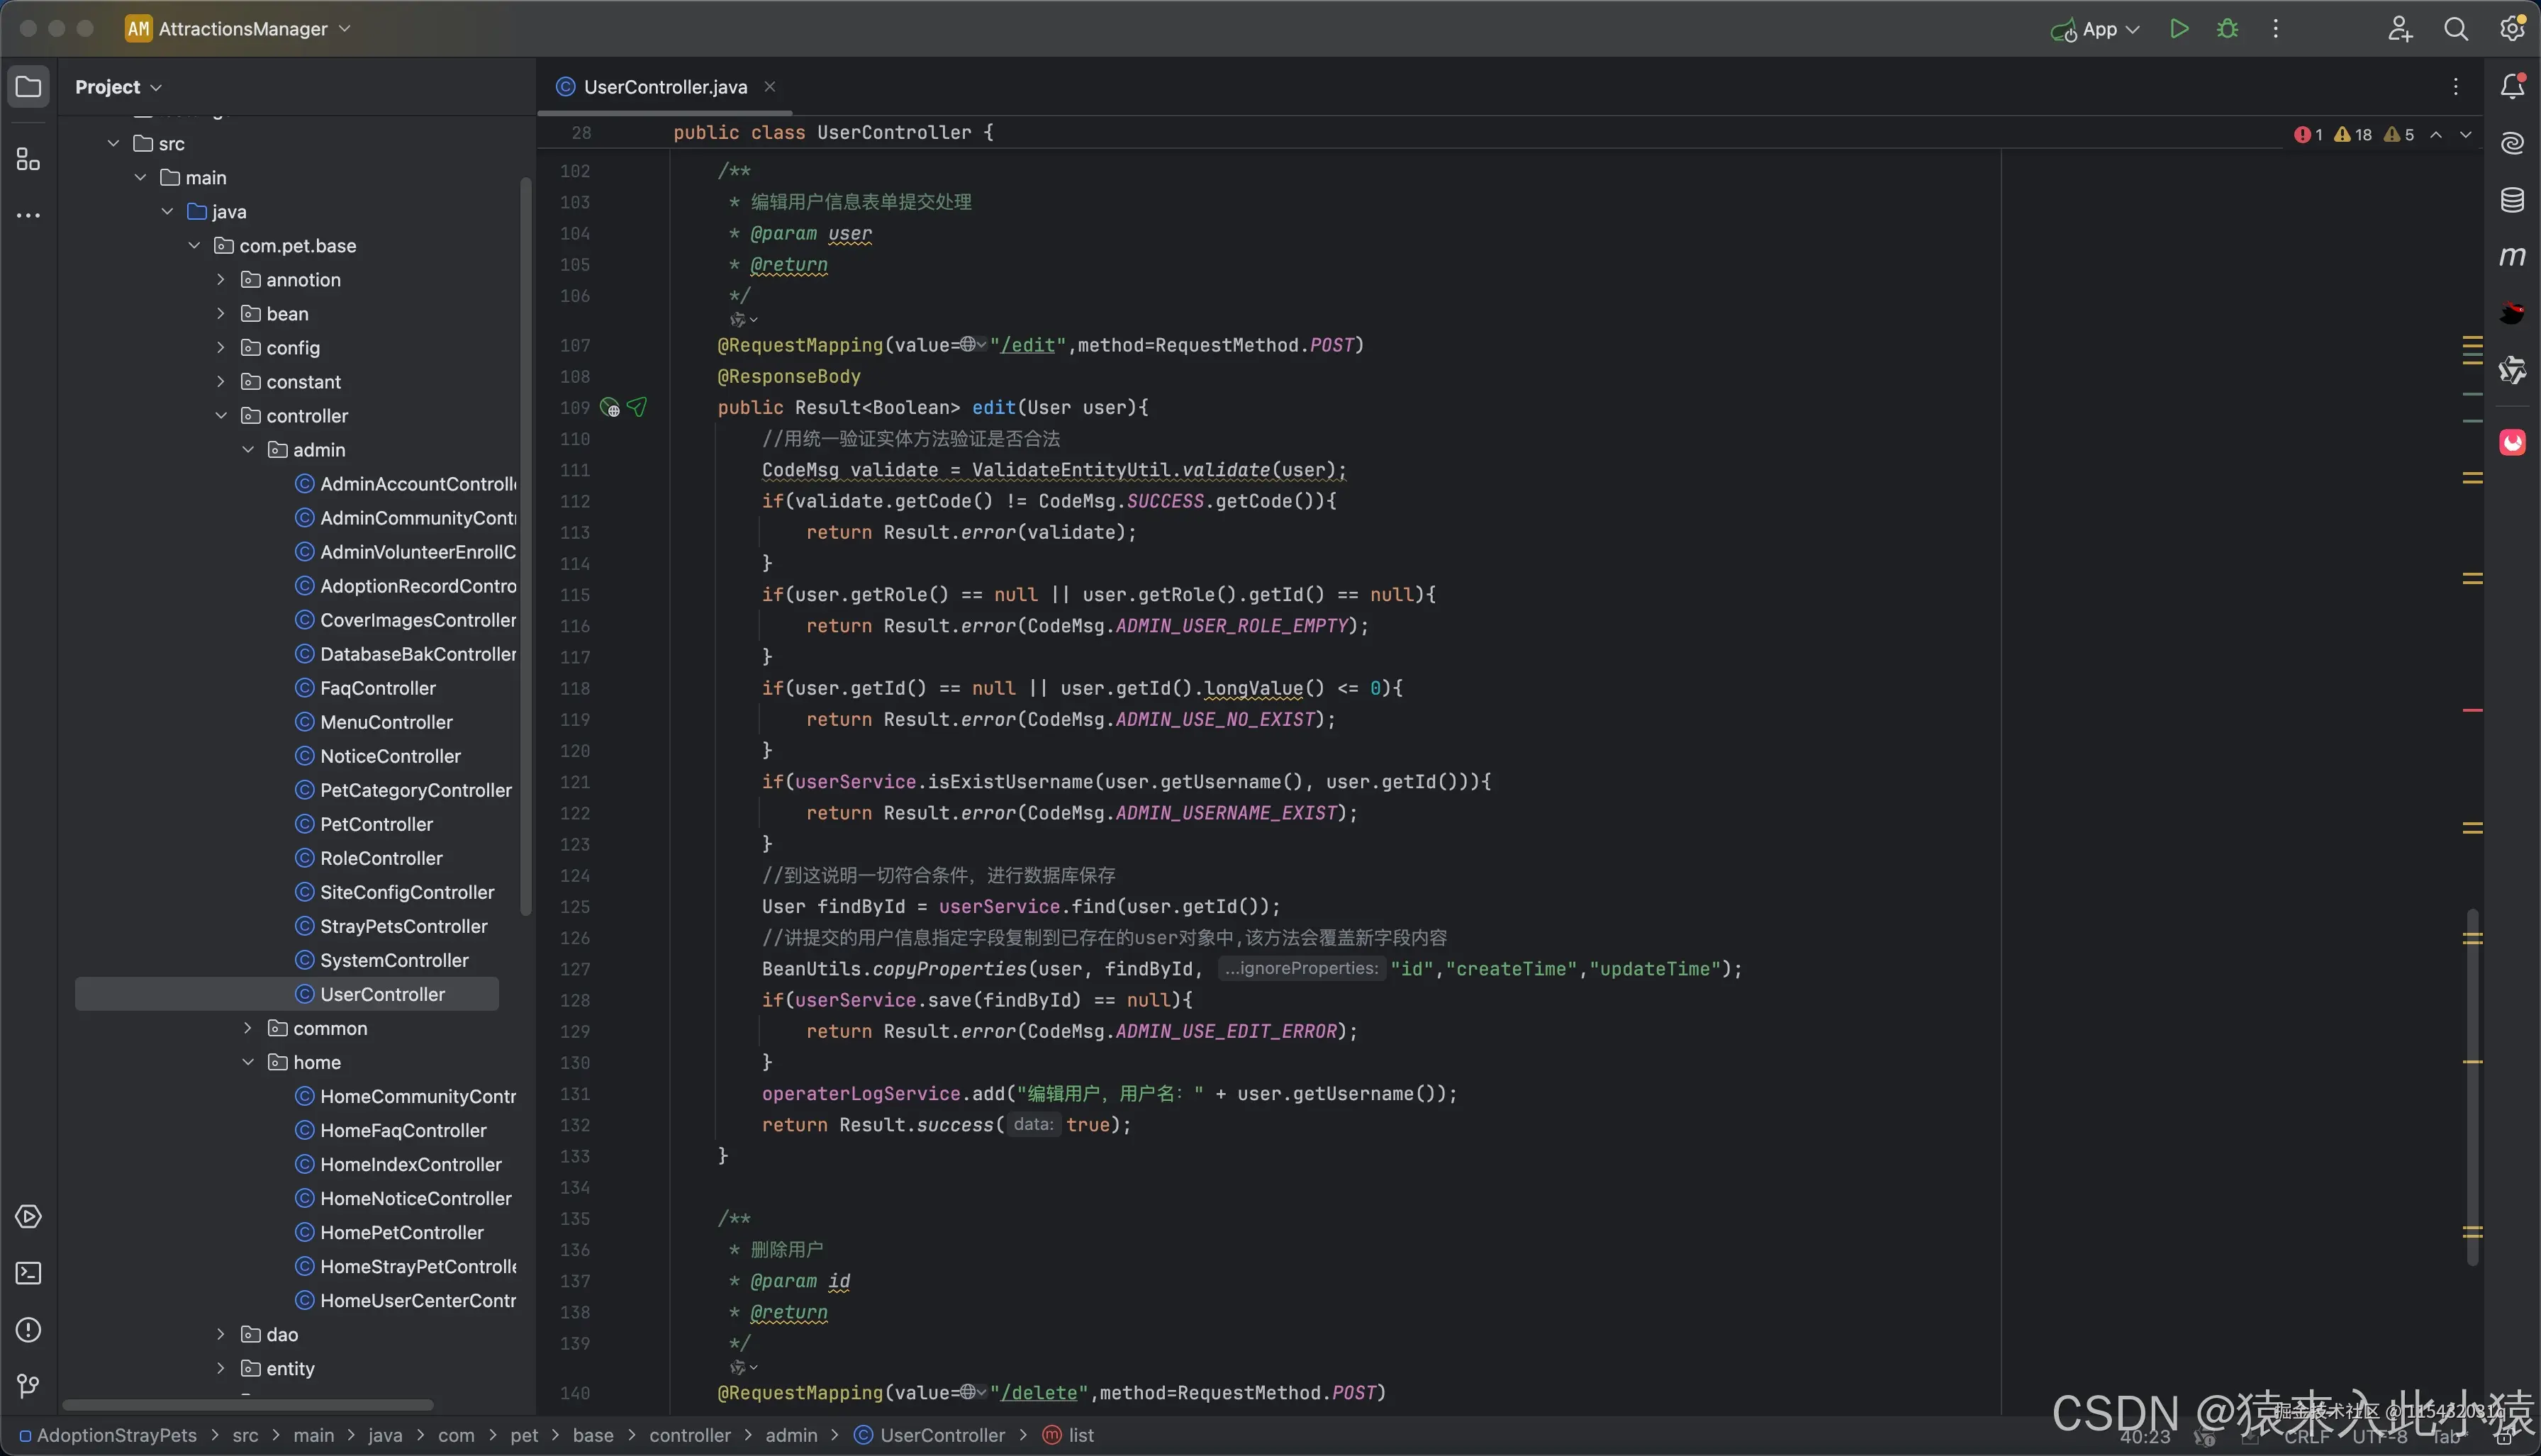The width and height of the screenshot is (2541, 1456).
Task: Open the AttractionsManager project dropdown
Action: pos(238,29)
